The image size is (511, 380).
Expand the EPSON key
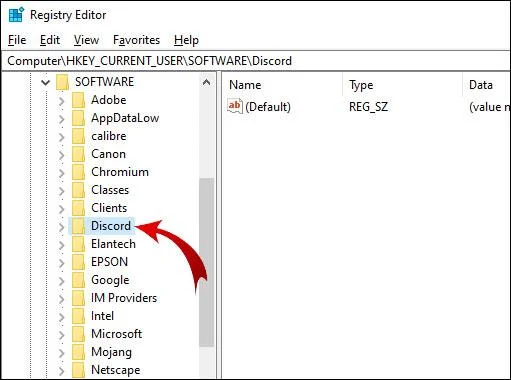pyautogui.click(x=61, y=263)
